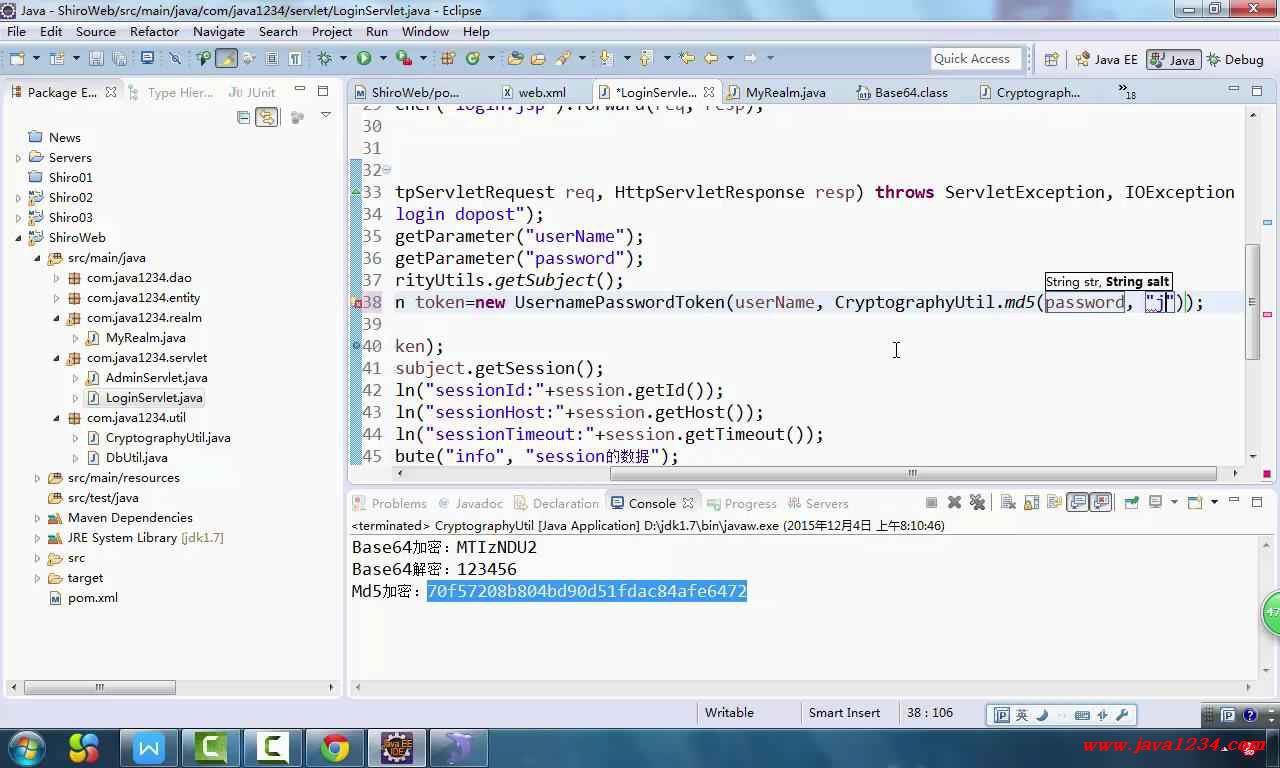Toggle Show Whitespace Characters button
Viewport: 1280px width, 768px height.
tap(295, 58)
